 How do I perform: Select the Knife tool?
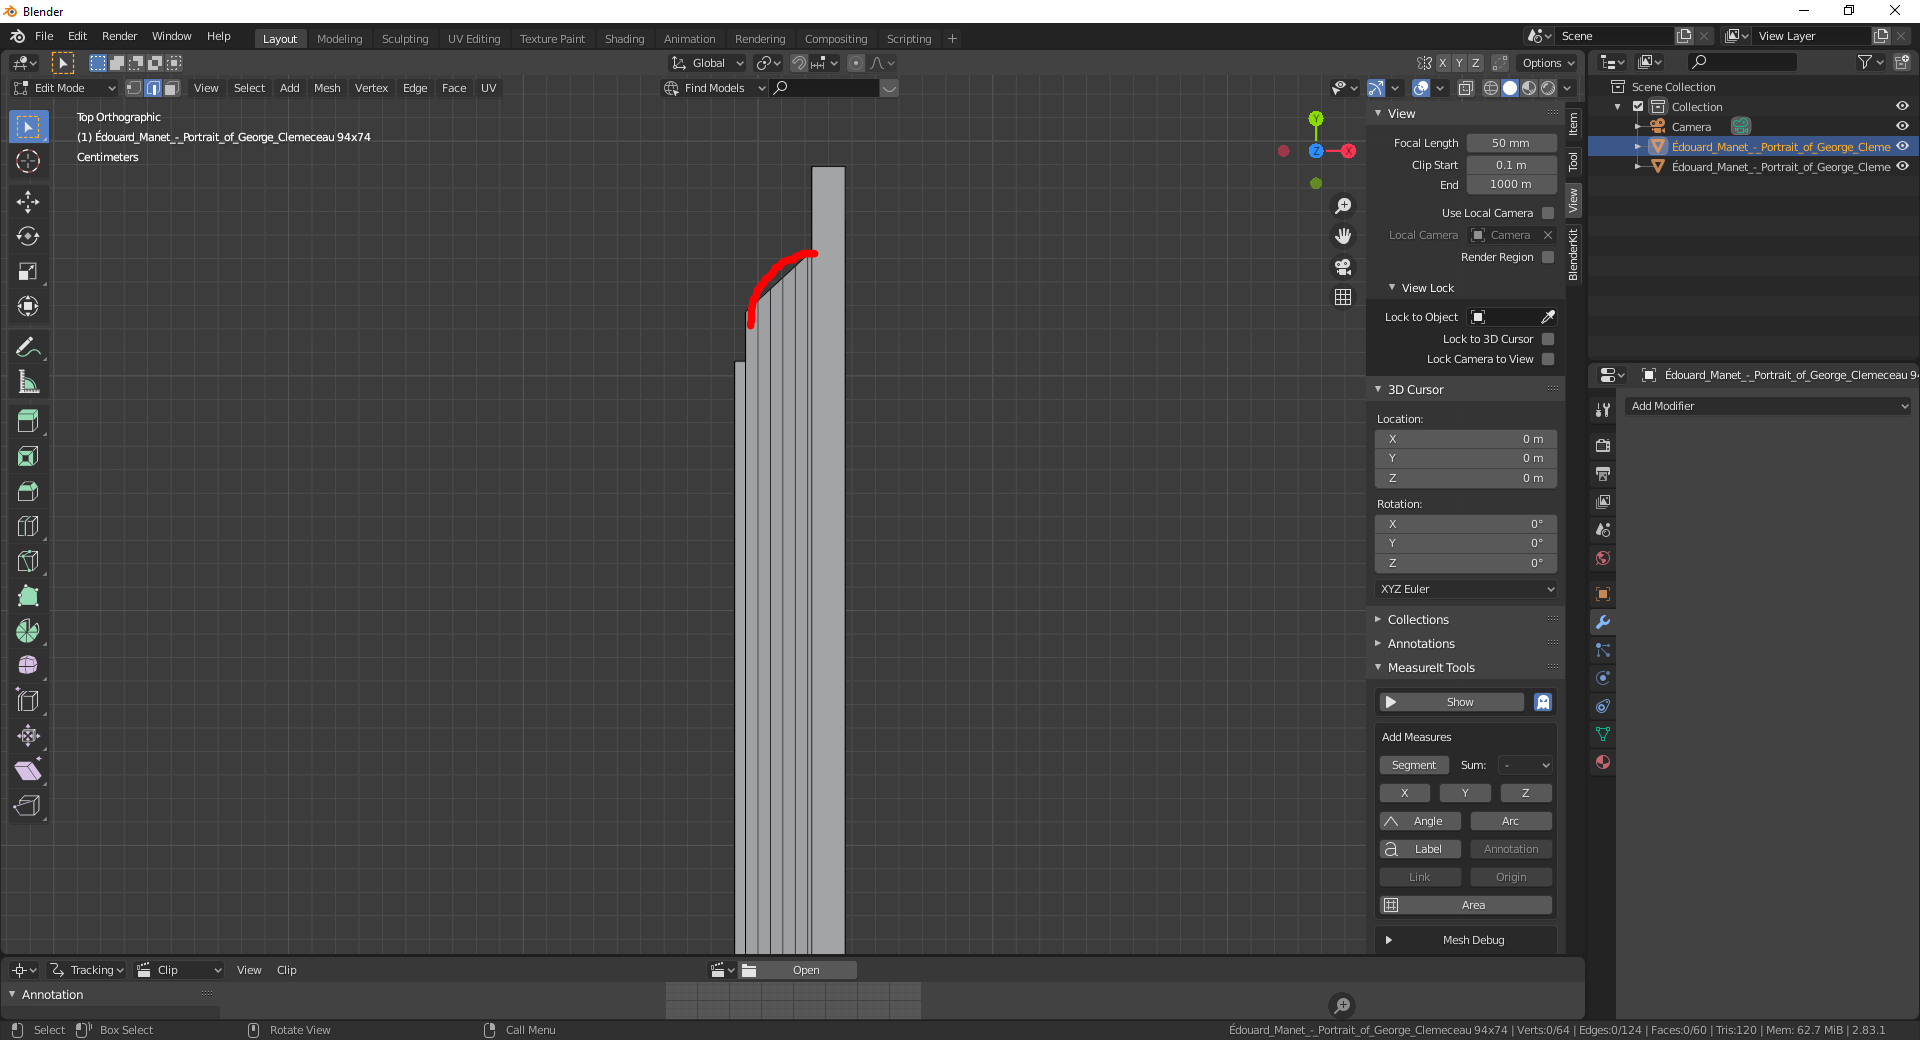[x=28, y=562]
